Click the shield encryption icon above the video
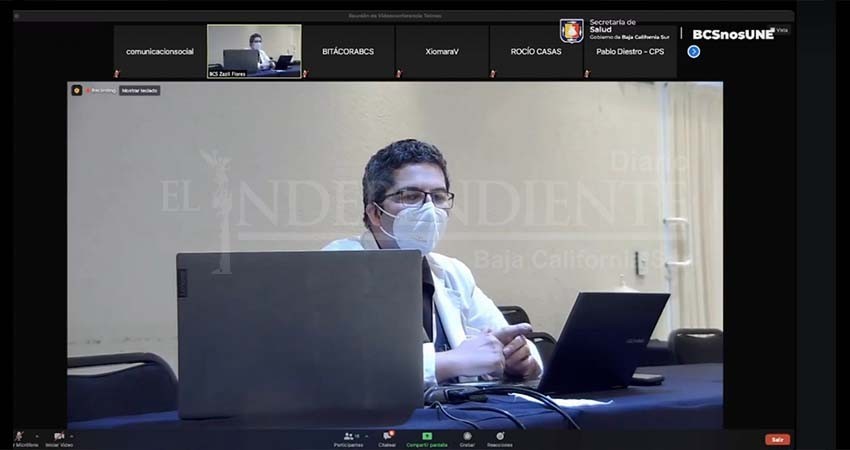This screenshot has height=450, width=850. click(x=76, y=90)
